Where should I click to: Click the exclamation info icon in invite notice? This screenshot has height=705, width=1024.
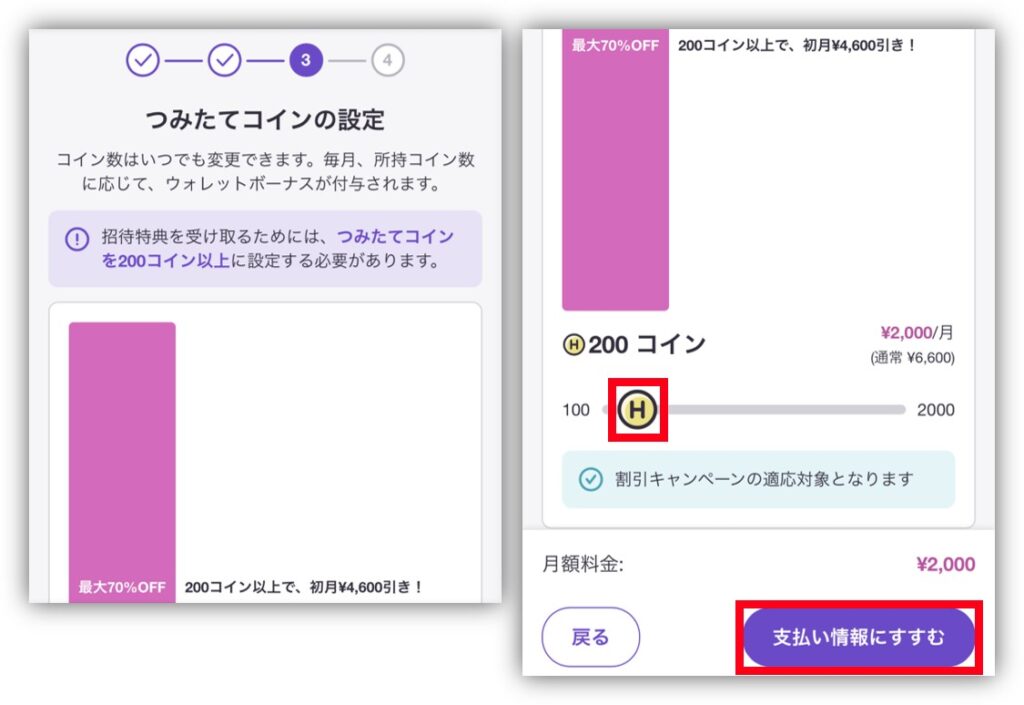77,239
